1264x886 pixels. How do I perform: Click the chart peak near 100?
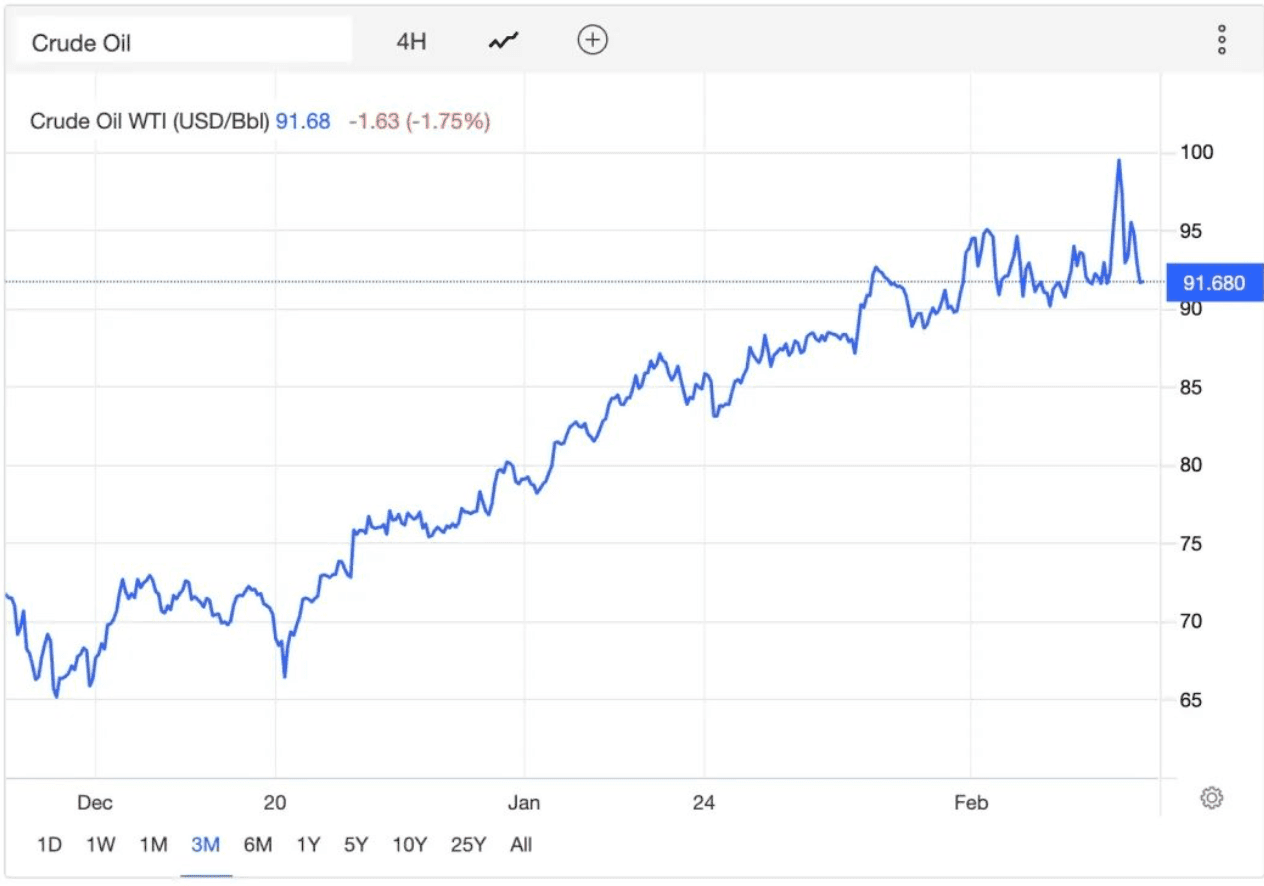coord(1119,161)
